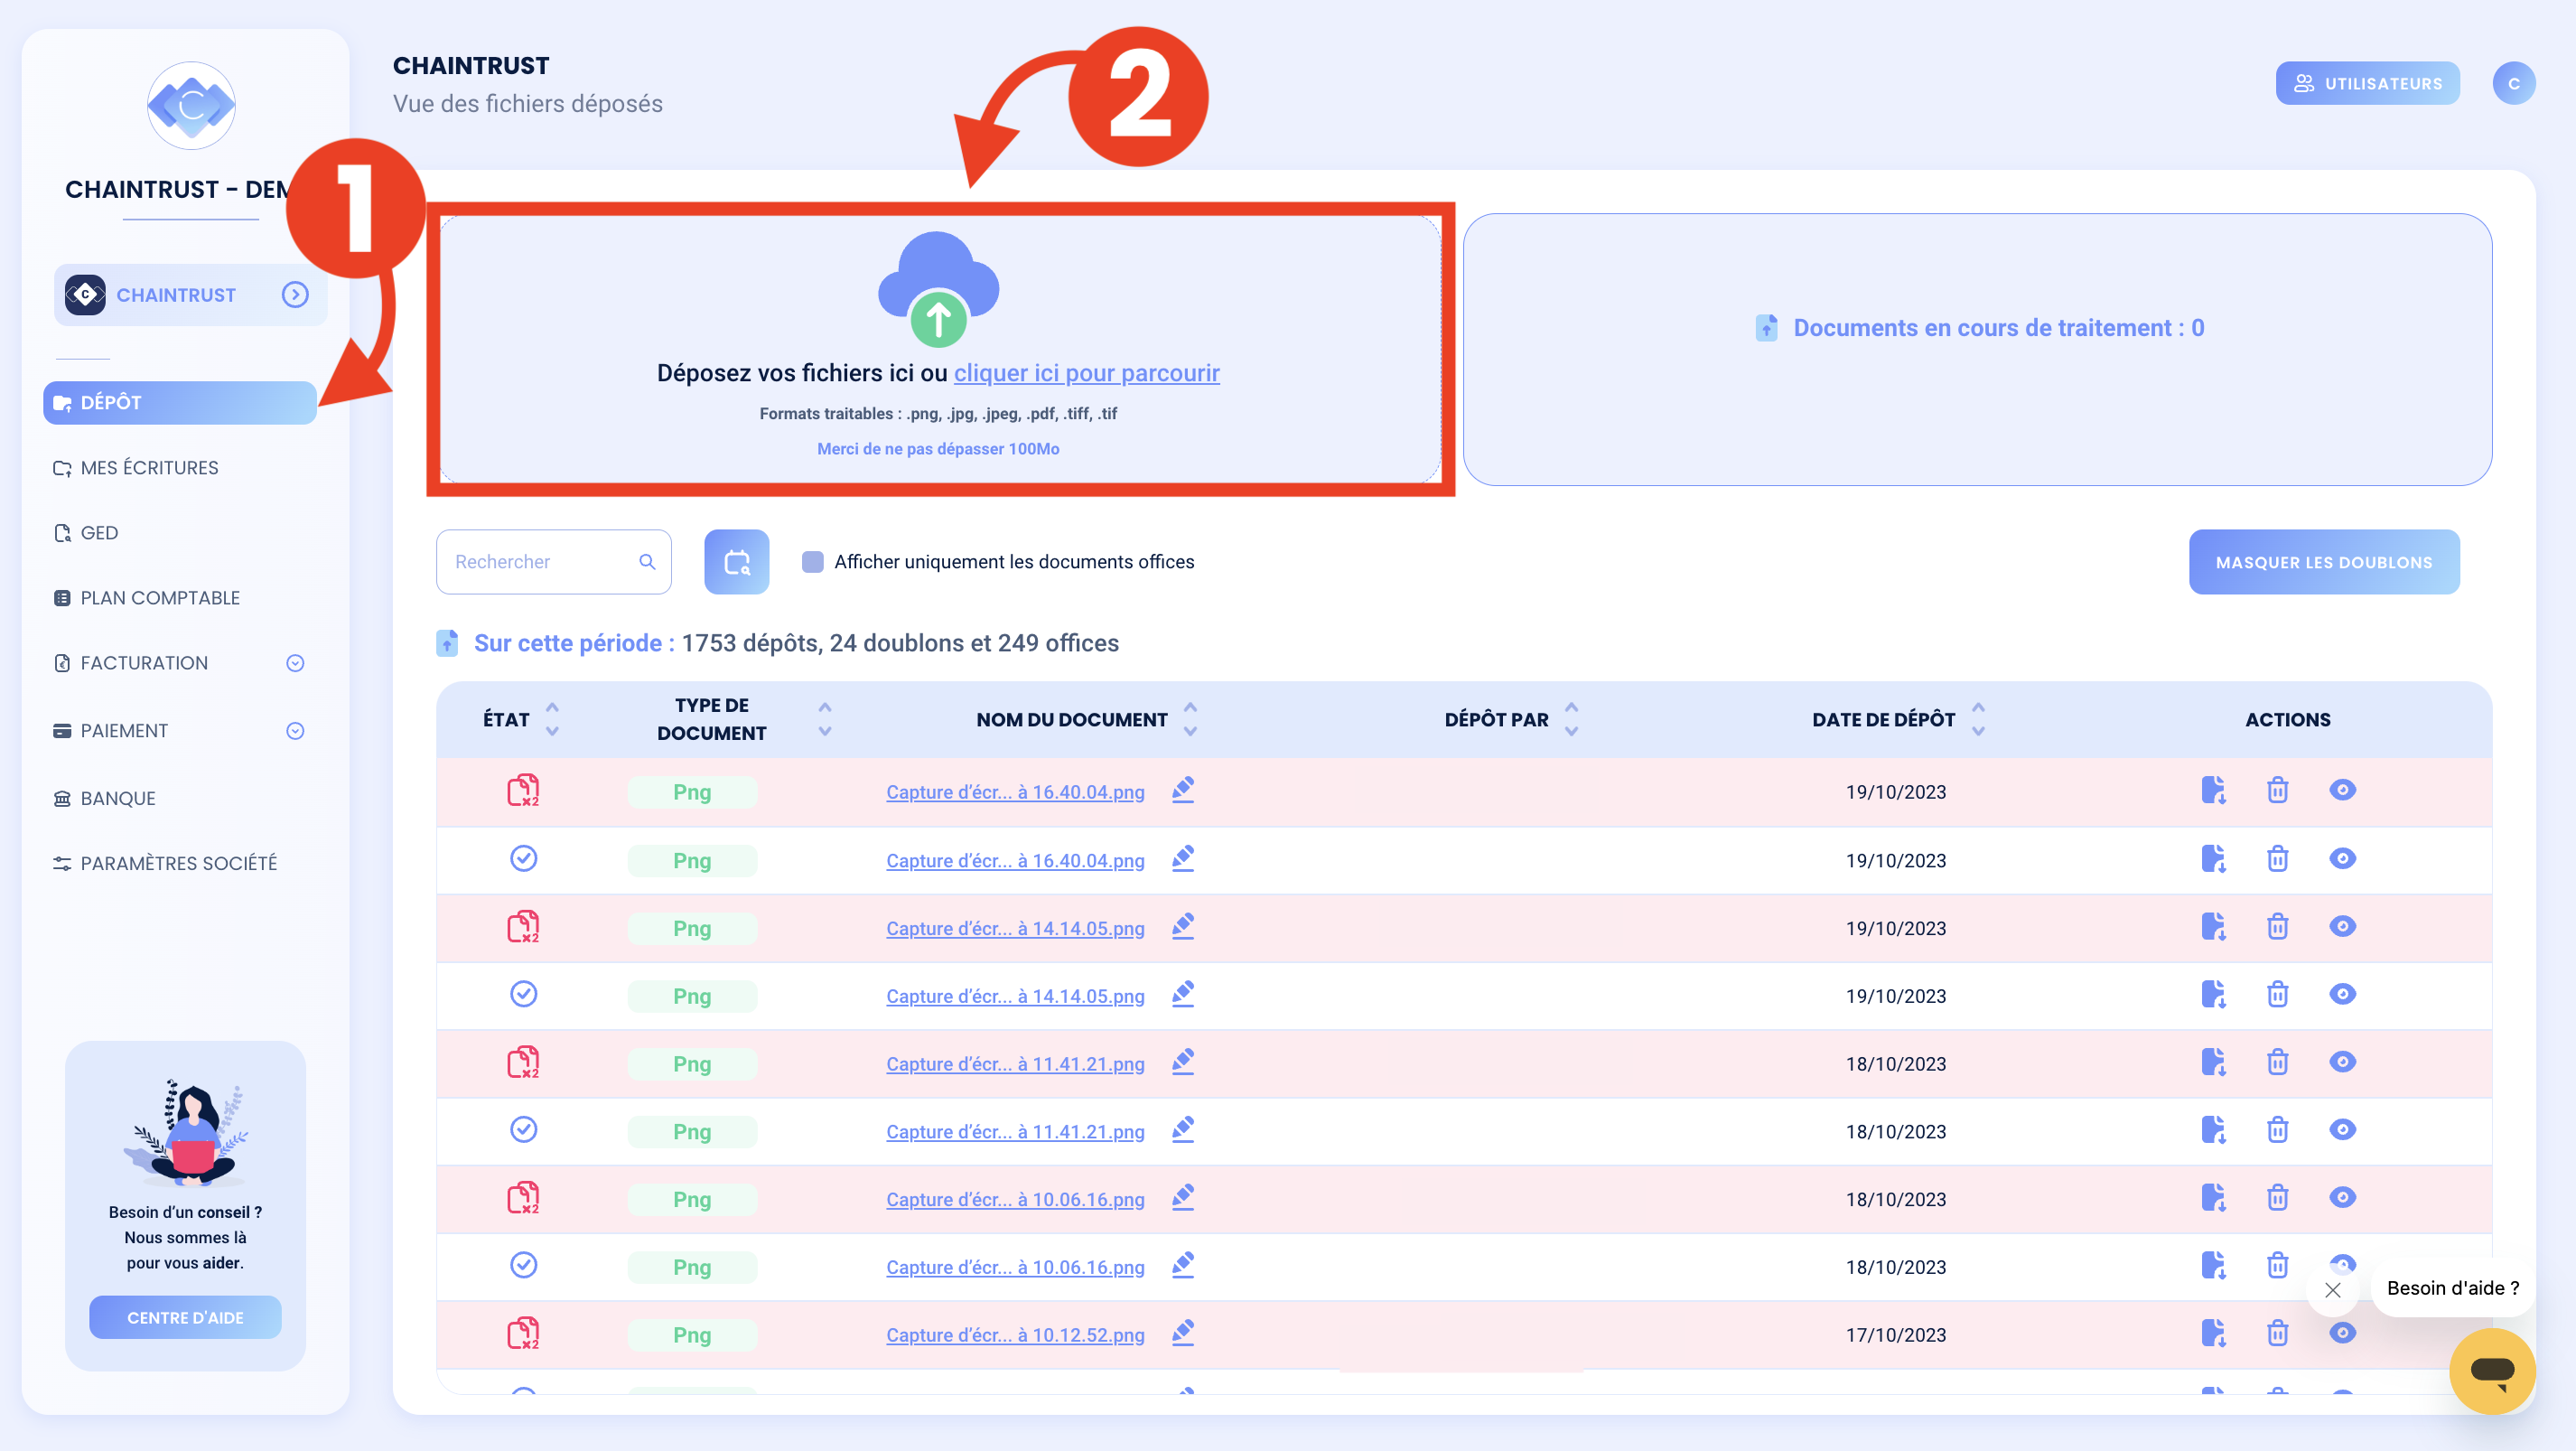Open the calendar search filter button
2576x1451 pixels.
[x=736, y=562]
